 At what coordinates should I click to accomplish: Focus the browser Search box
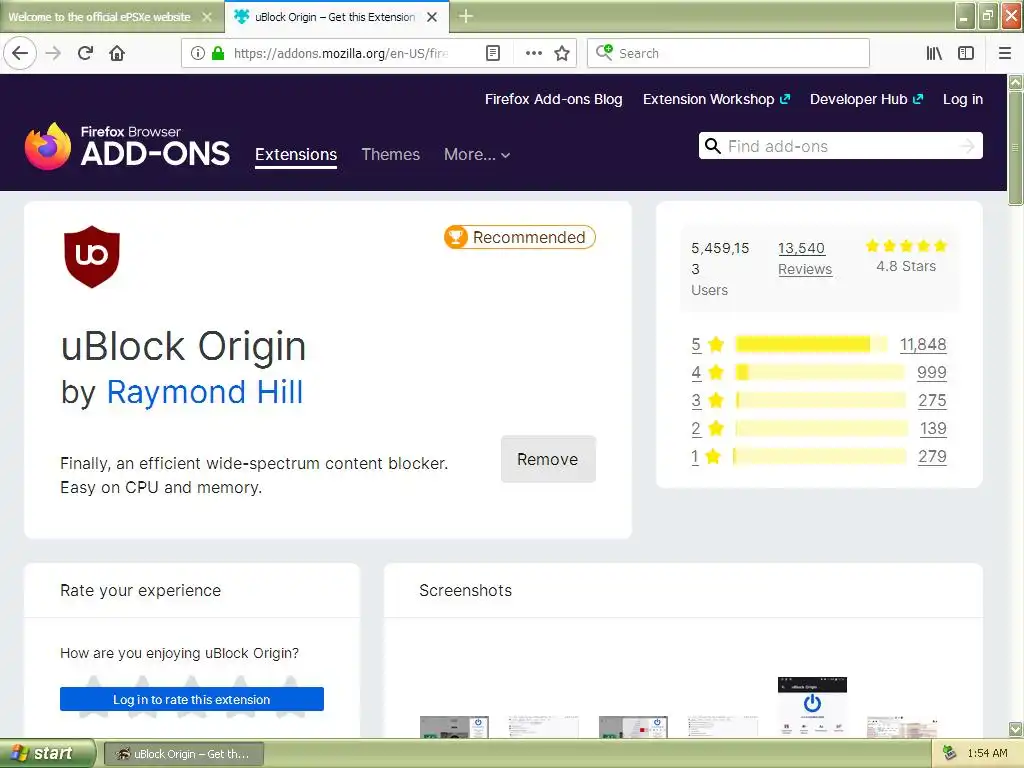coord(728,53)
